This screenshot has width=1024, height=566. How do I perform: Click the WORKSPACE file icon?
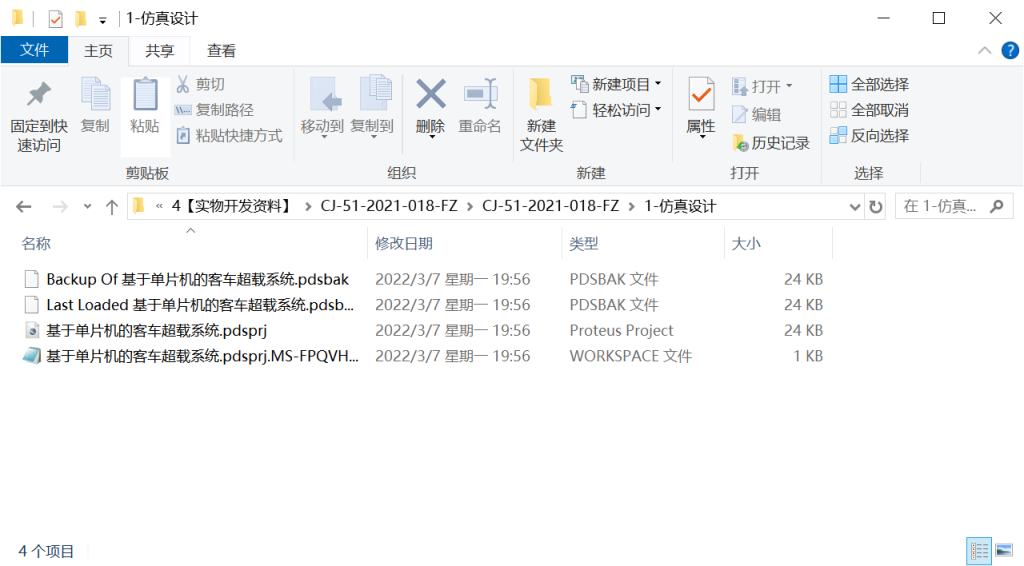point(31,356)
